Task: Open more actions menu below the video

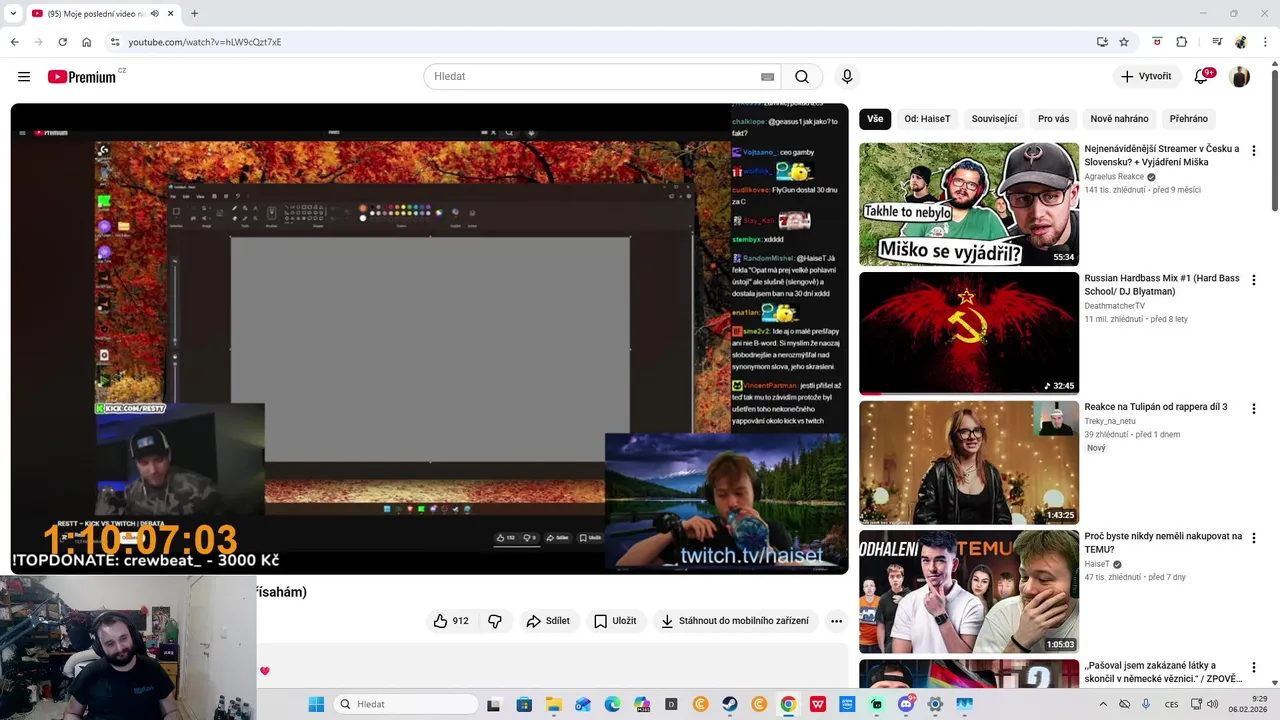Action: tap(836, 621)
